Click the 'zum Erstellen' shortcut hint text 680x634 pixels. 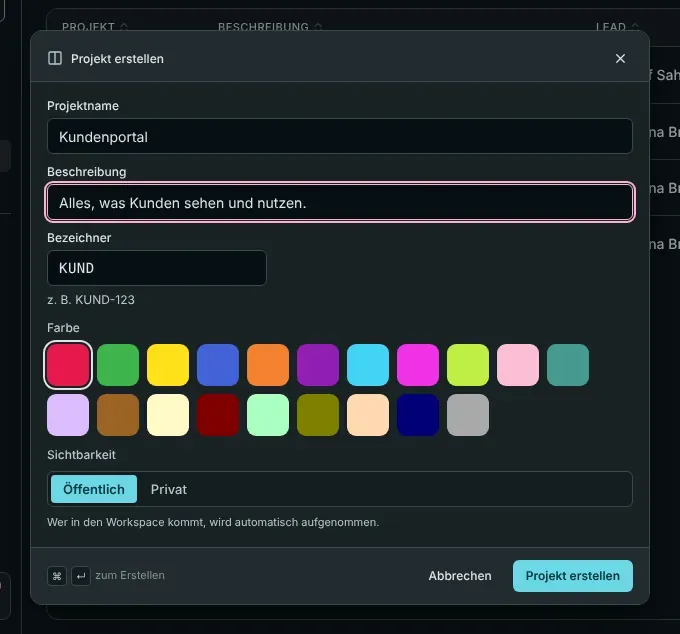[130, 575]
